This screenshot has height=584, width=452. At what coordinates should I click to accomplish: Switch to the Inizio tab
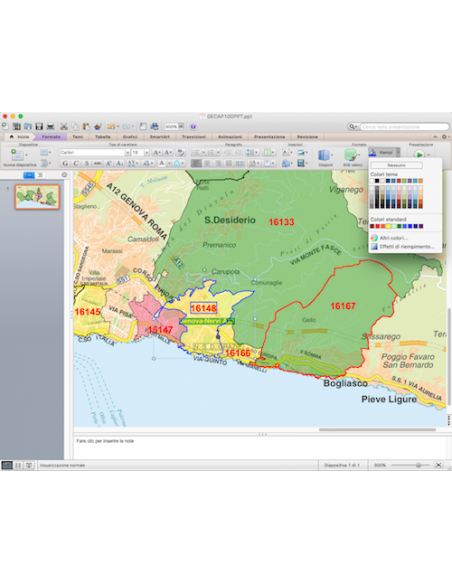click(20, 137)
